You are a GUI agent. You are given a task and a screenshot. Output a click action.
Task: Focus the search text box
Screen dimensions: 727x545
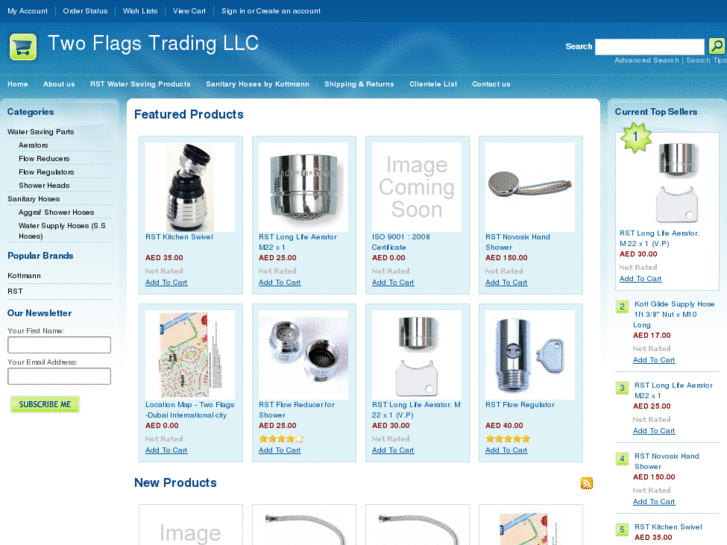(x=650, y=46)
